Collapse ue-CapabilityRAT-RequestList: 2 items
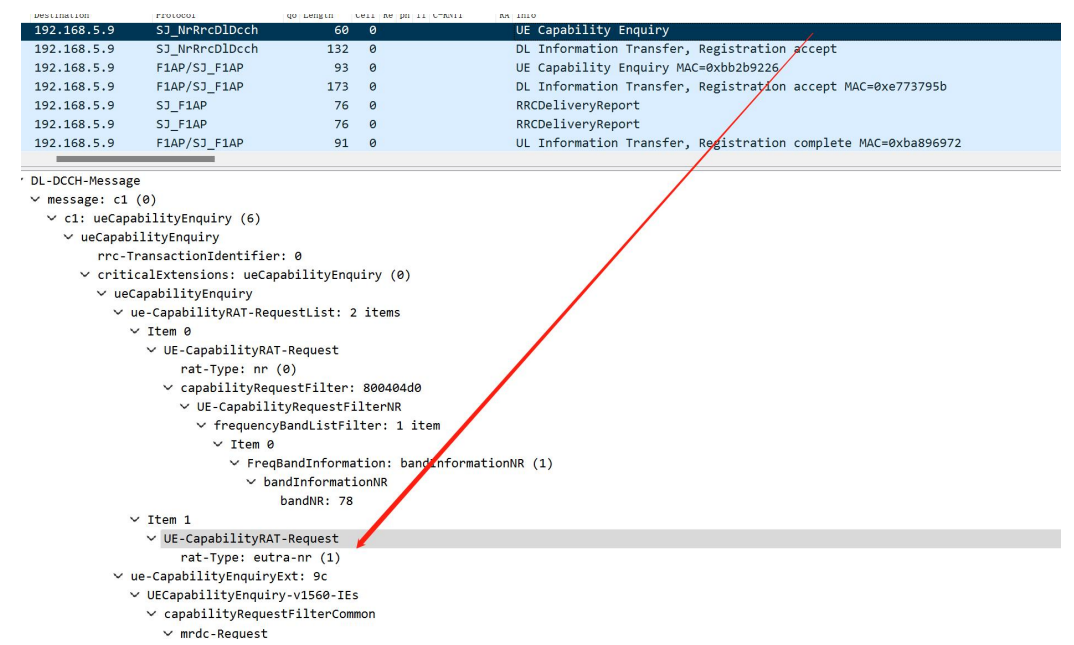The width and height of the screenshot is (1074, 645). 119,313
